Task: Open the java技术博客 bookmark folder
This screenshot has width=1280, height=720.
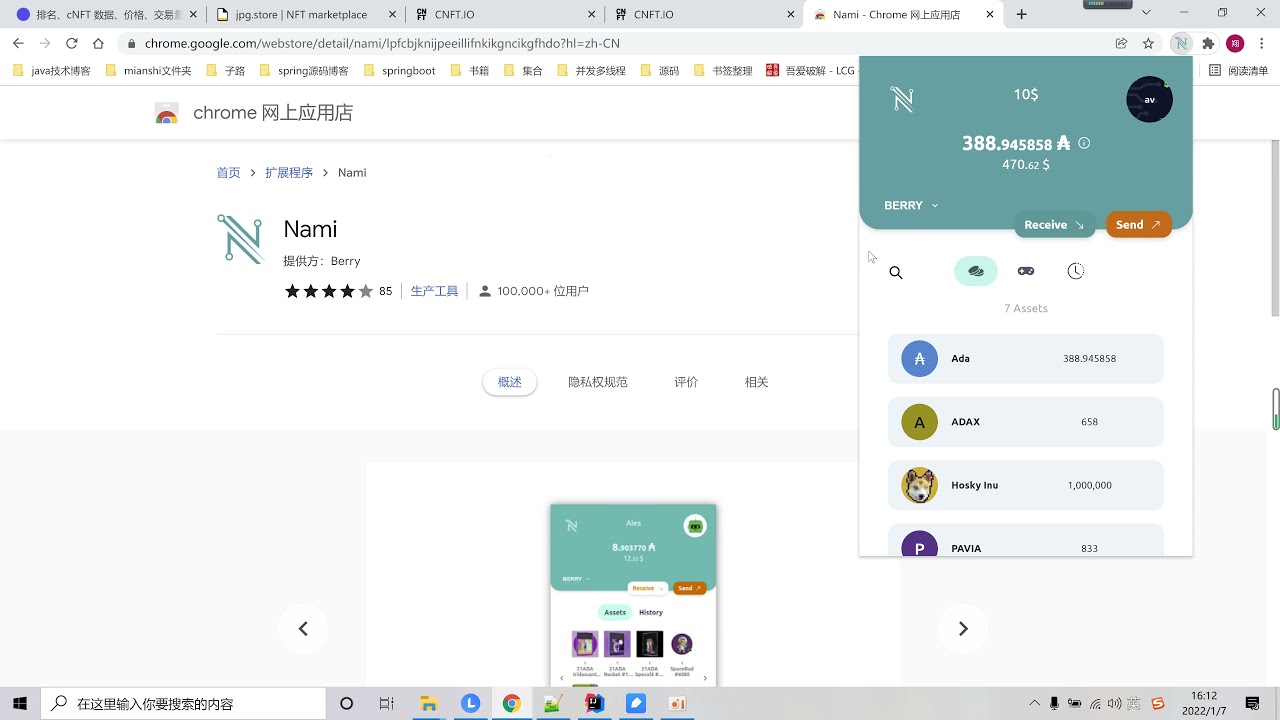Action: click(52, 71)
